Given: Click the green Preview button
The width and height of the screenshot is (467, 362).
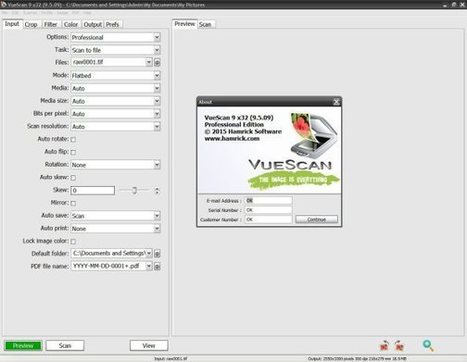Looking at the screenshot, I should 23,346.
